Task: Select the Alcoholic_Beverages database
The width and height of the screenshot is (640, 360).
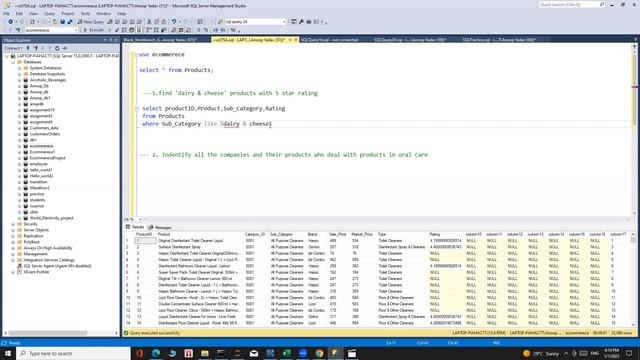Action: [x=47, y=80]
